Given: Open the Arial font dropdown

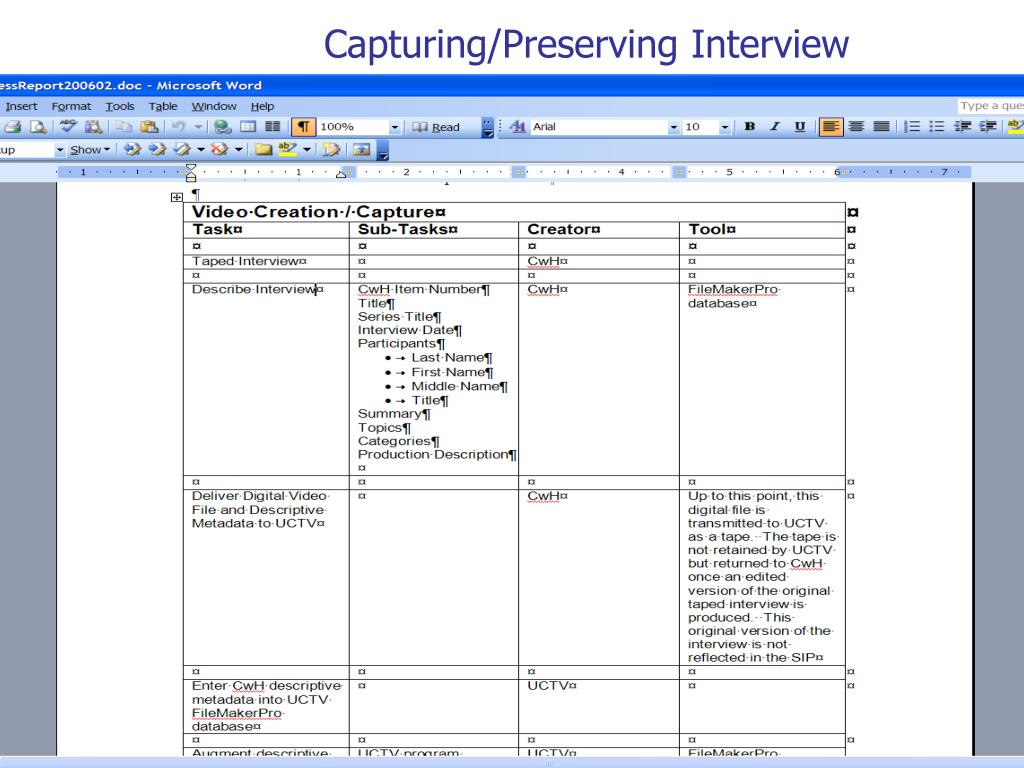Looking at the screenshot, I should point(673,127).
